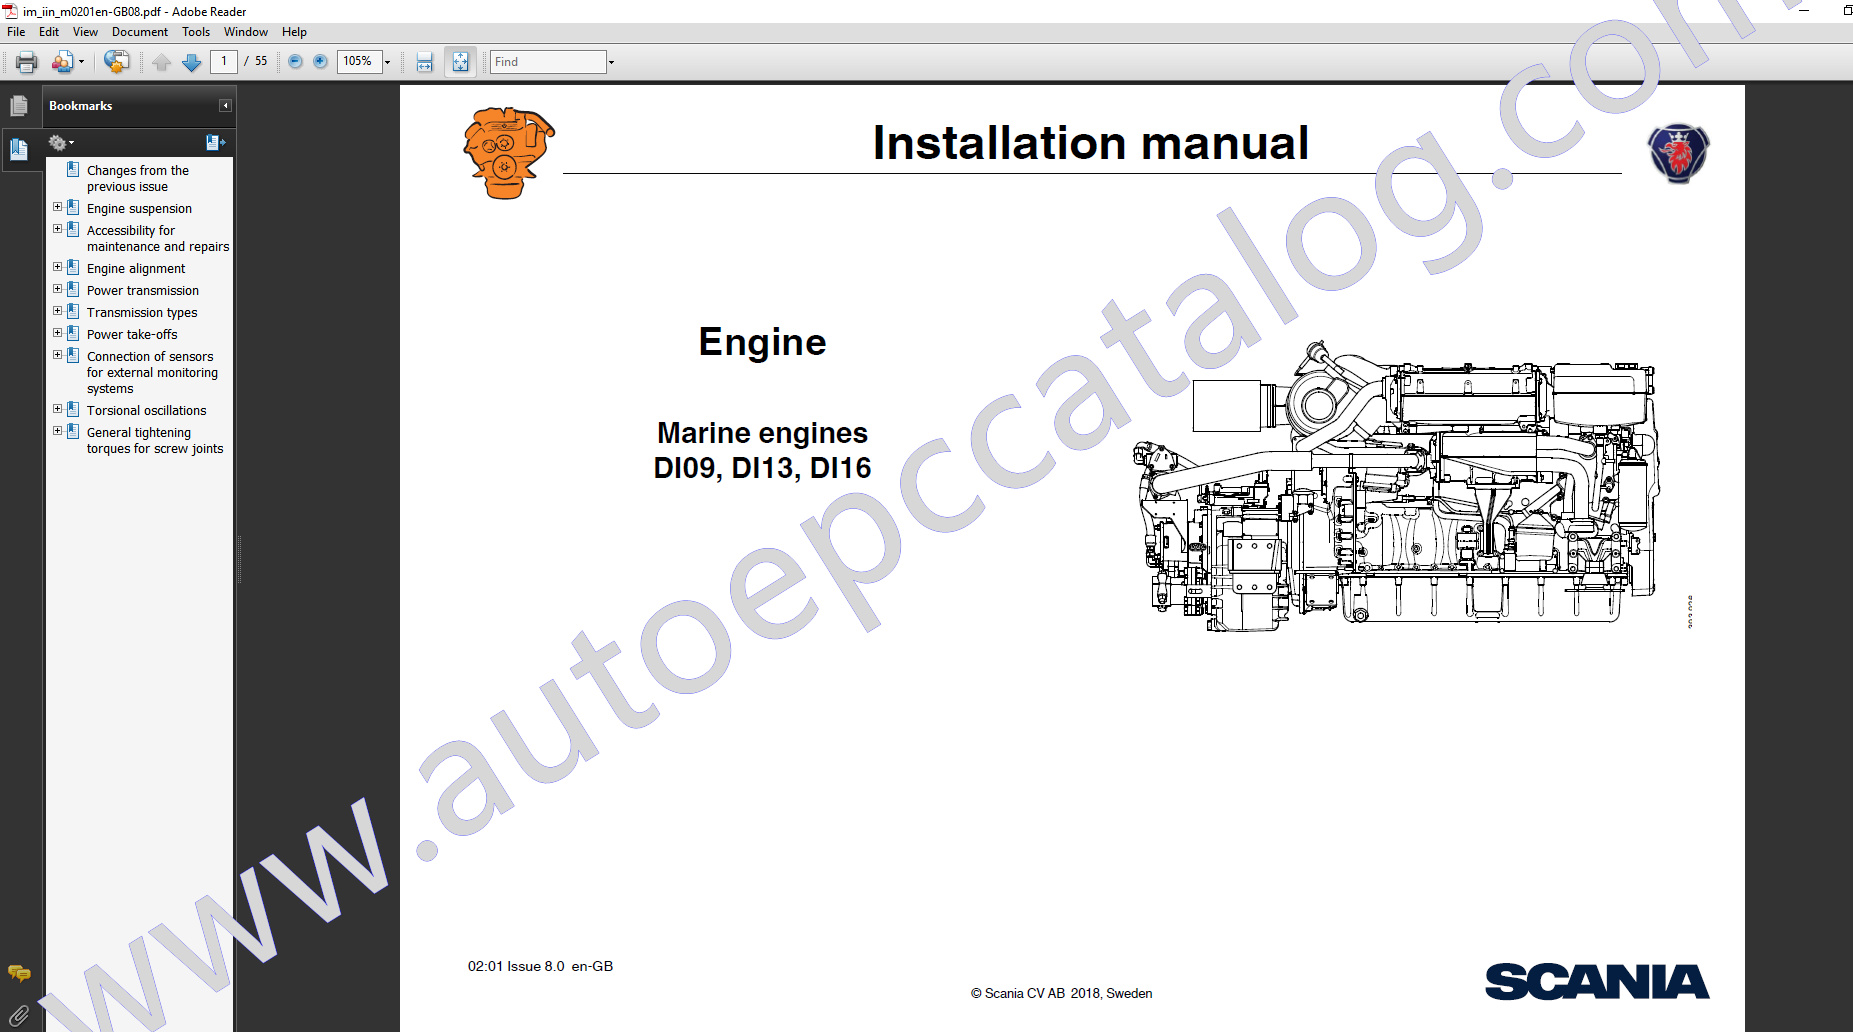Open the Comments panel icon

tap(19, 973)
